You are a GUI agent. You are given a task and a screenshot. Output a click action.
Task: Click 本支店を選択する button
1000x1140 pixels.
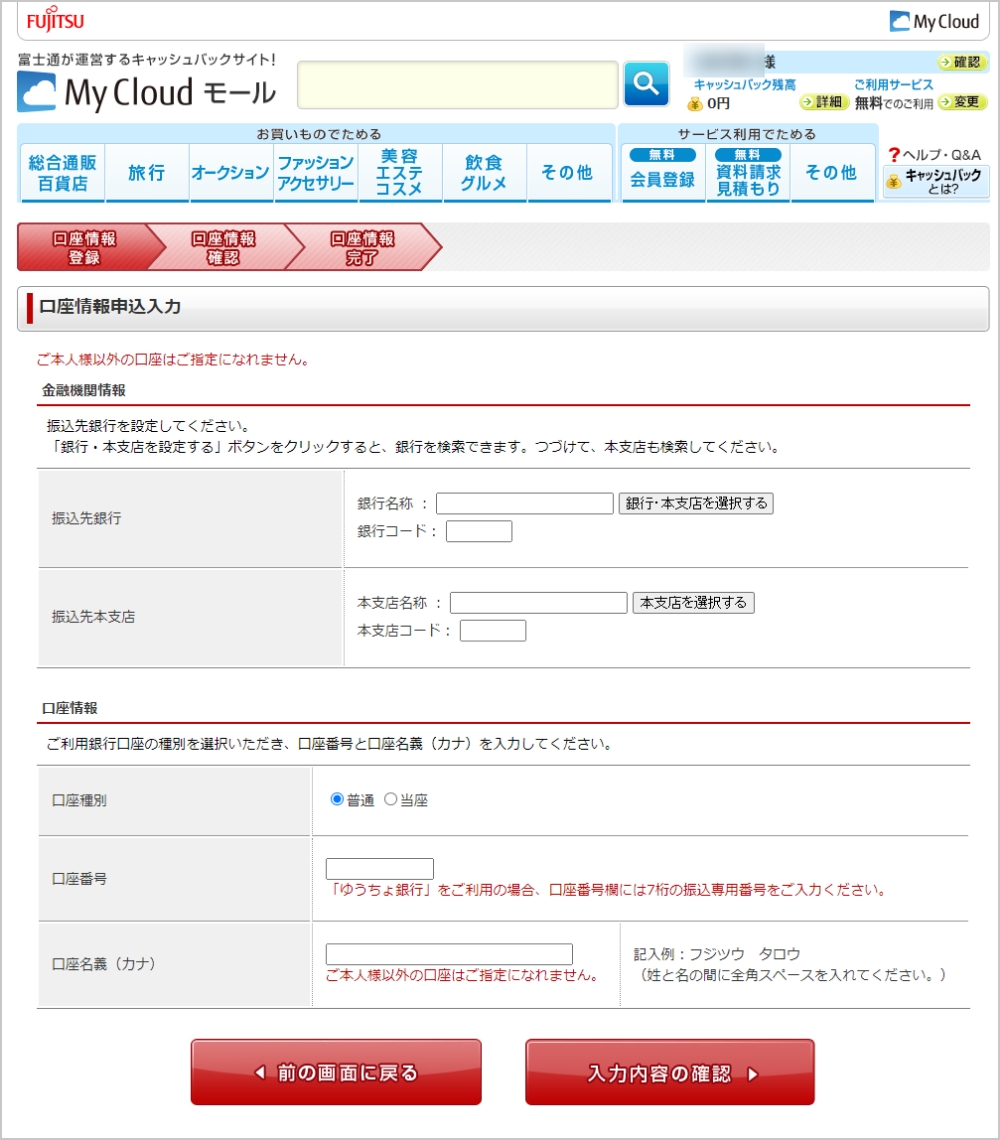[x=693, y=602]
